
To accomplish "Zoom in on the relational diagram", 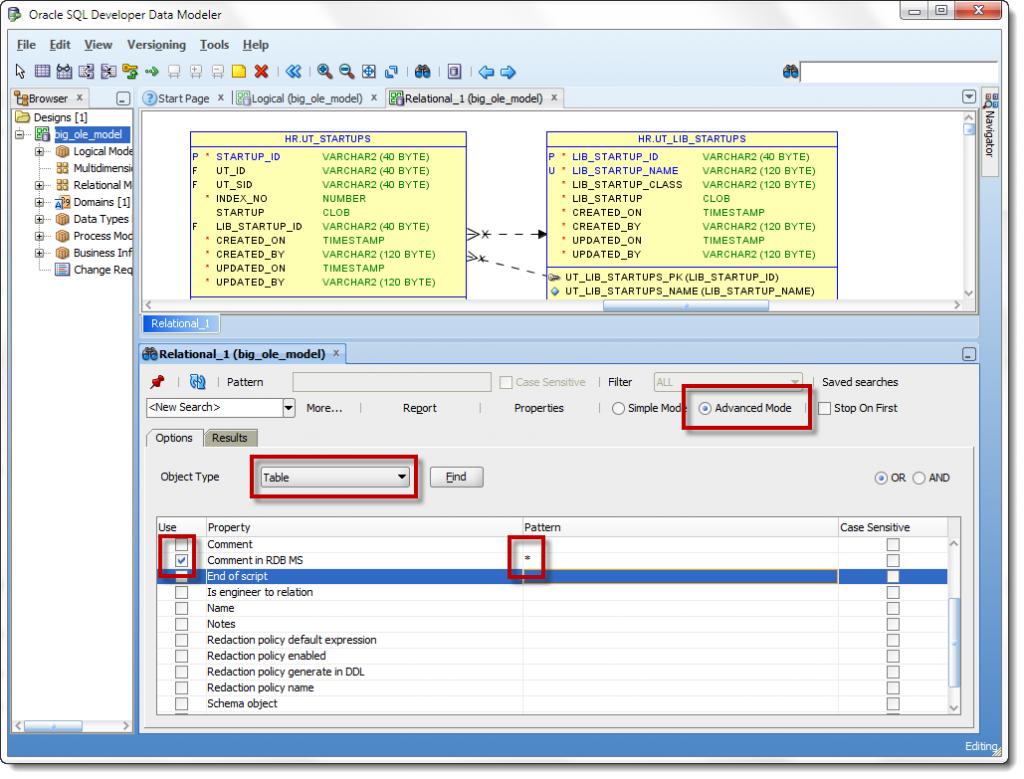I will tap(322, 71).
